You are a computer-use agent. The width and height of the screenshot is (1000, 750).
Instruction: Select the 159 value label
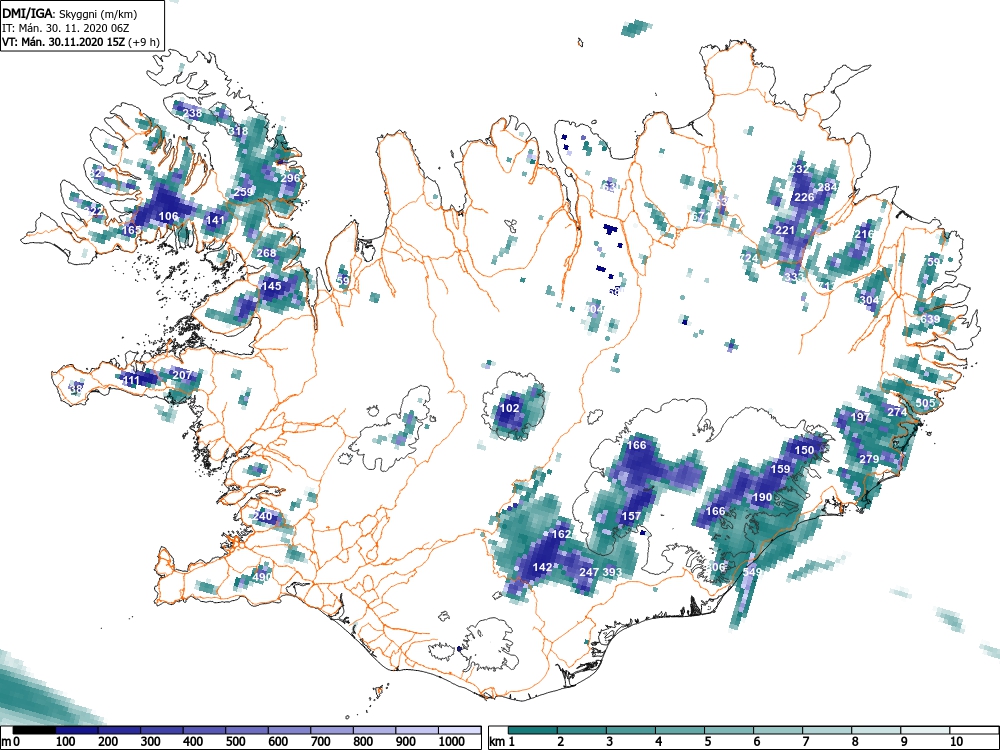point(781,469)
